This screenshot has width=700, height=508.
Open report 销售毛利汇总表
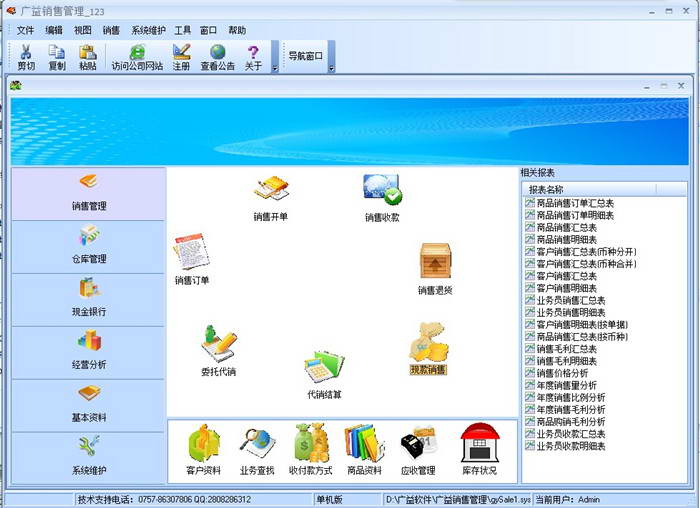tap(566, 348)
